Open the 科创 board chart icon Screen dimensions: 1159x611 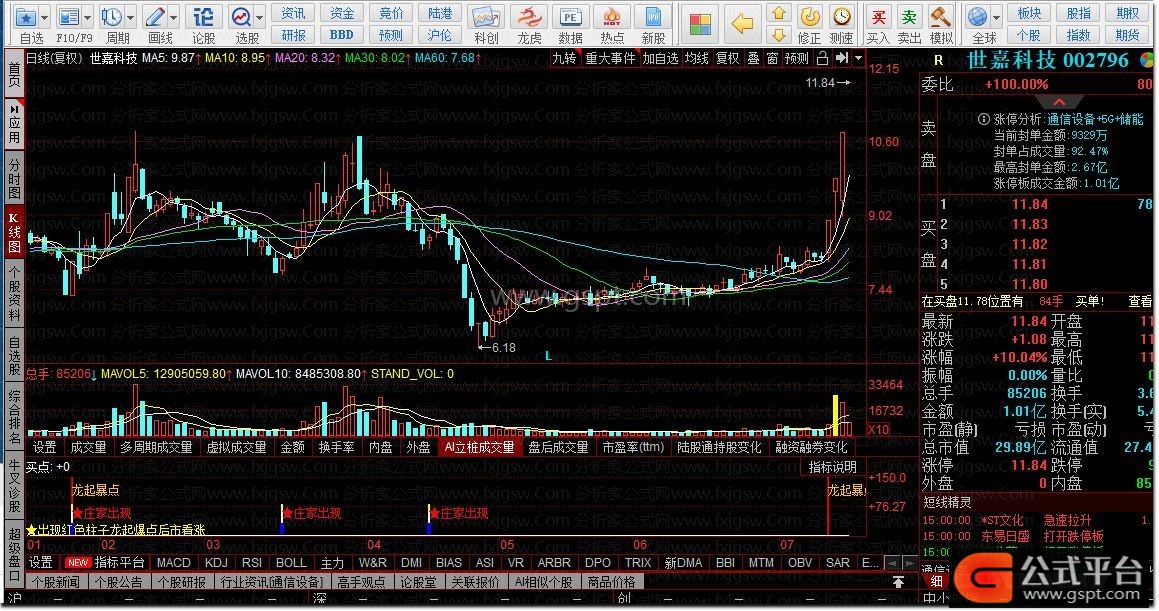pyautogui.click(x=486, y=16)
